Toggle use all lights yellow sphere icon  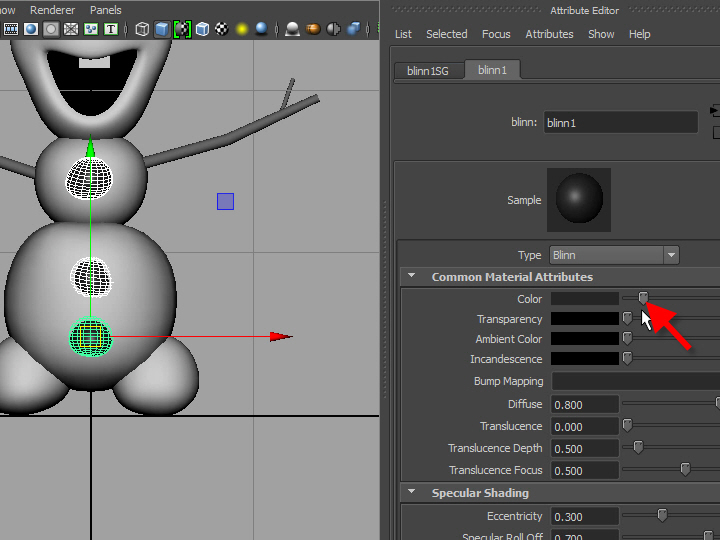tap(241, 30)
